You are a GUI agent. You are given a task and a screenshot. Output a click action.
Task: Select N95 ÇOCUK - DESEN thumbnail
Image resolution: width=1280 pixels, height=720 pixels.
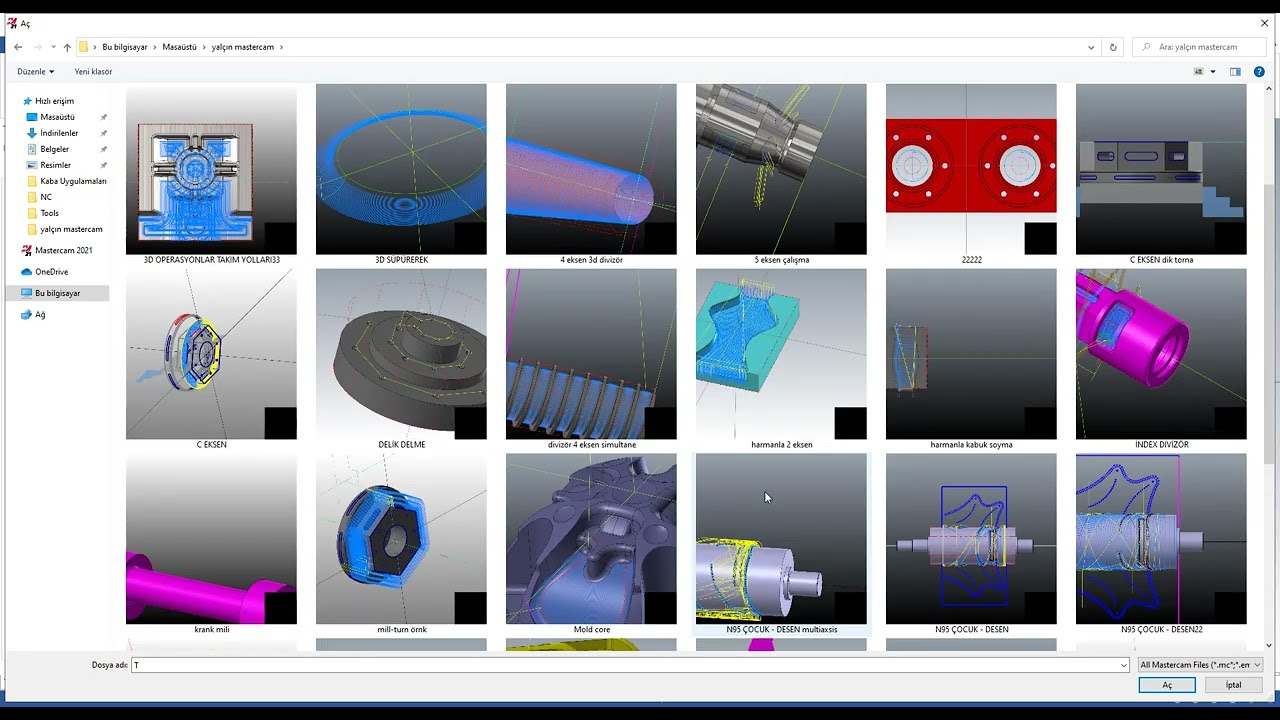point(971,539)
